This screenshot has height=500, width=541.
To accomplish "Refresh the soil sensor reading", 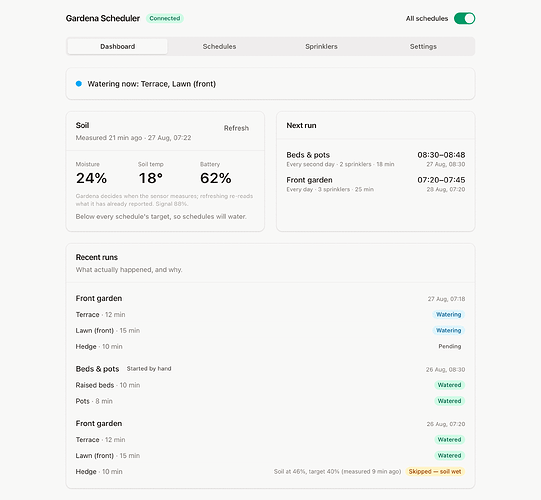I will [x=236, y=128].
